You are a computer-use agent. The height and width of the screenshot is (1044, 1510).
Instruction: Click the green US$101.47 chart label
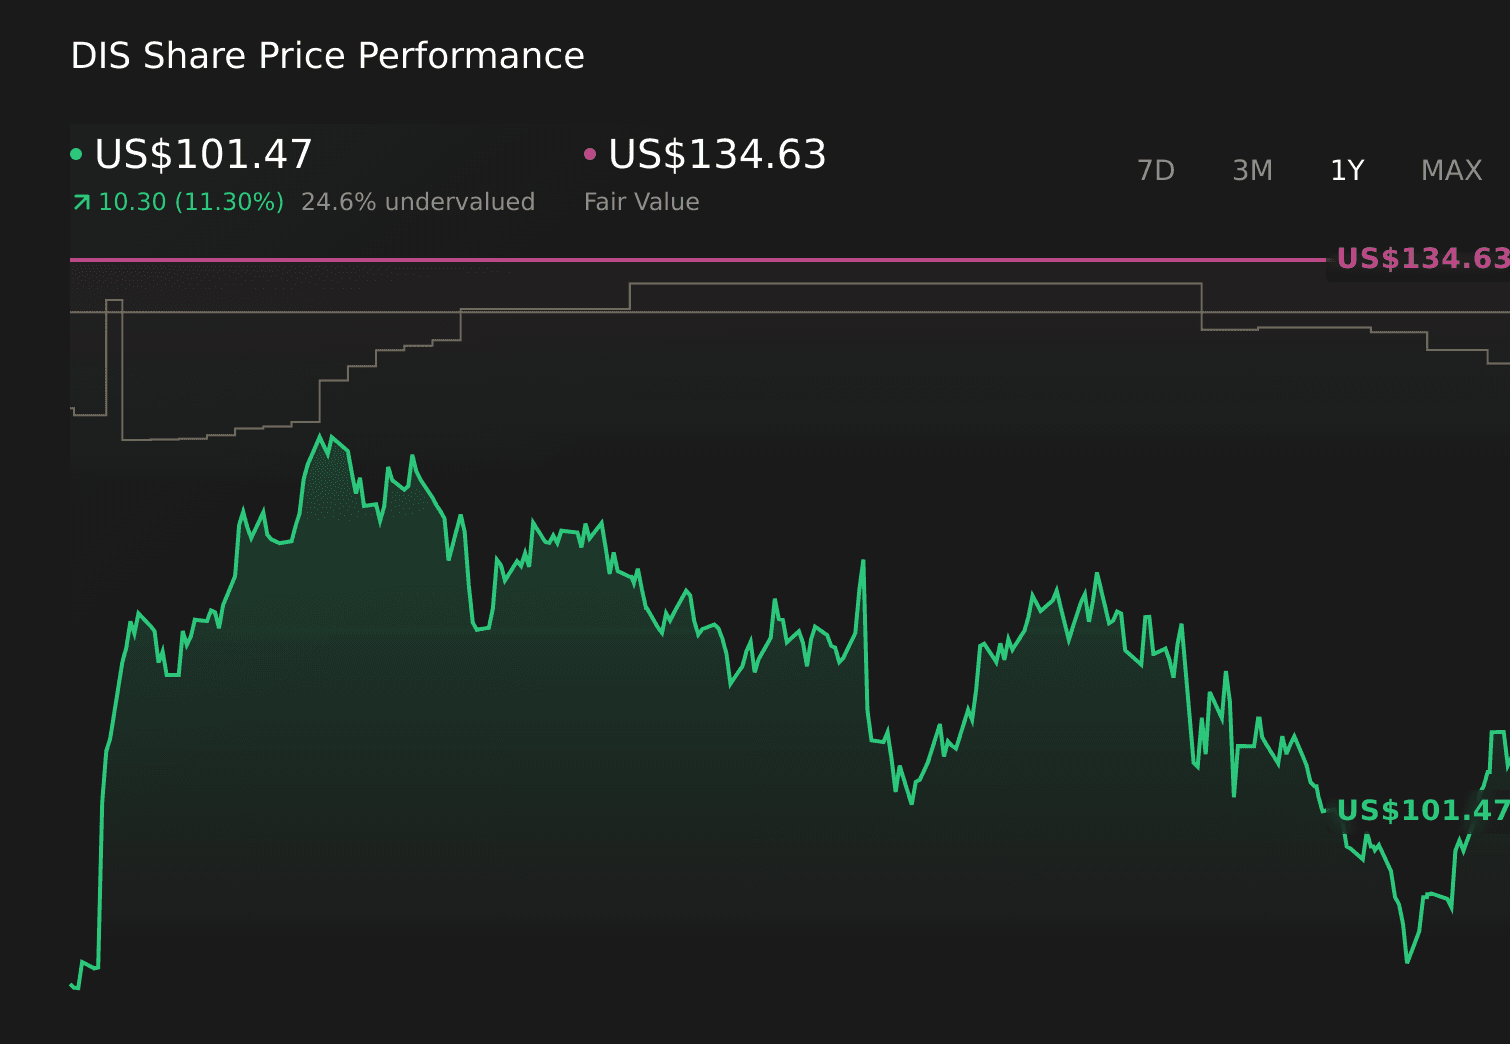pyautogui.click(x=1421, y=810)
